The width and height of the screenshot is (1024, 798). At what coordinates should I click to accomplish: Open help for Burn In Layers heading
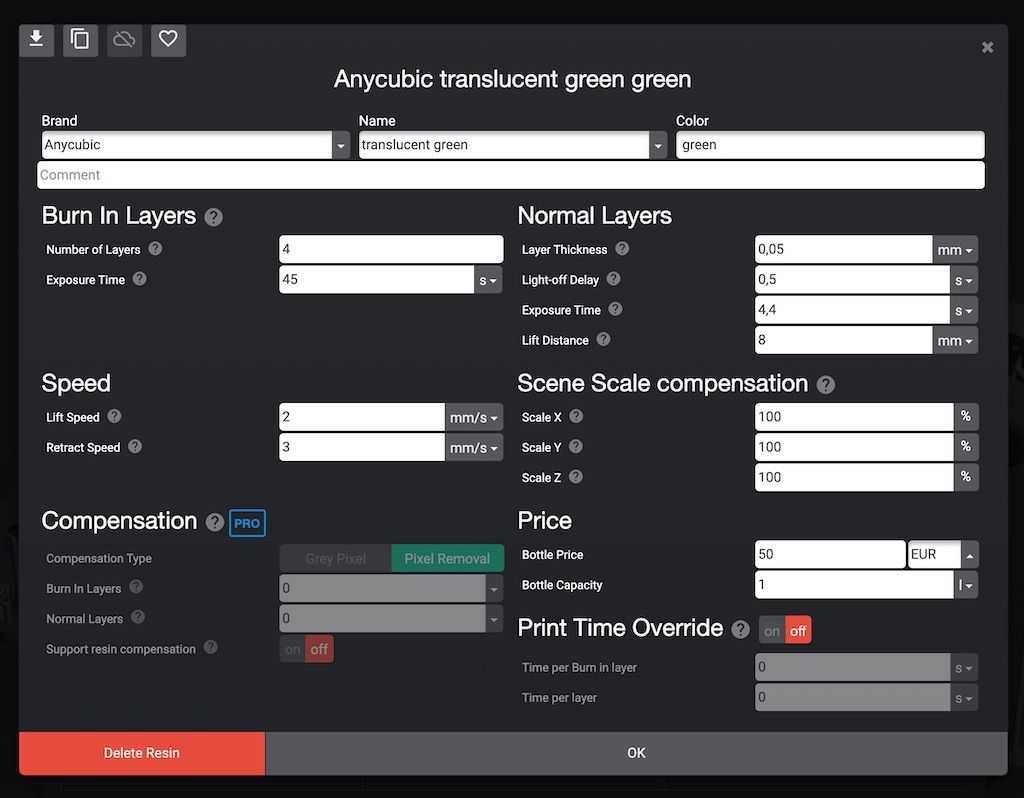(214, 217)
